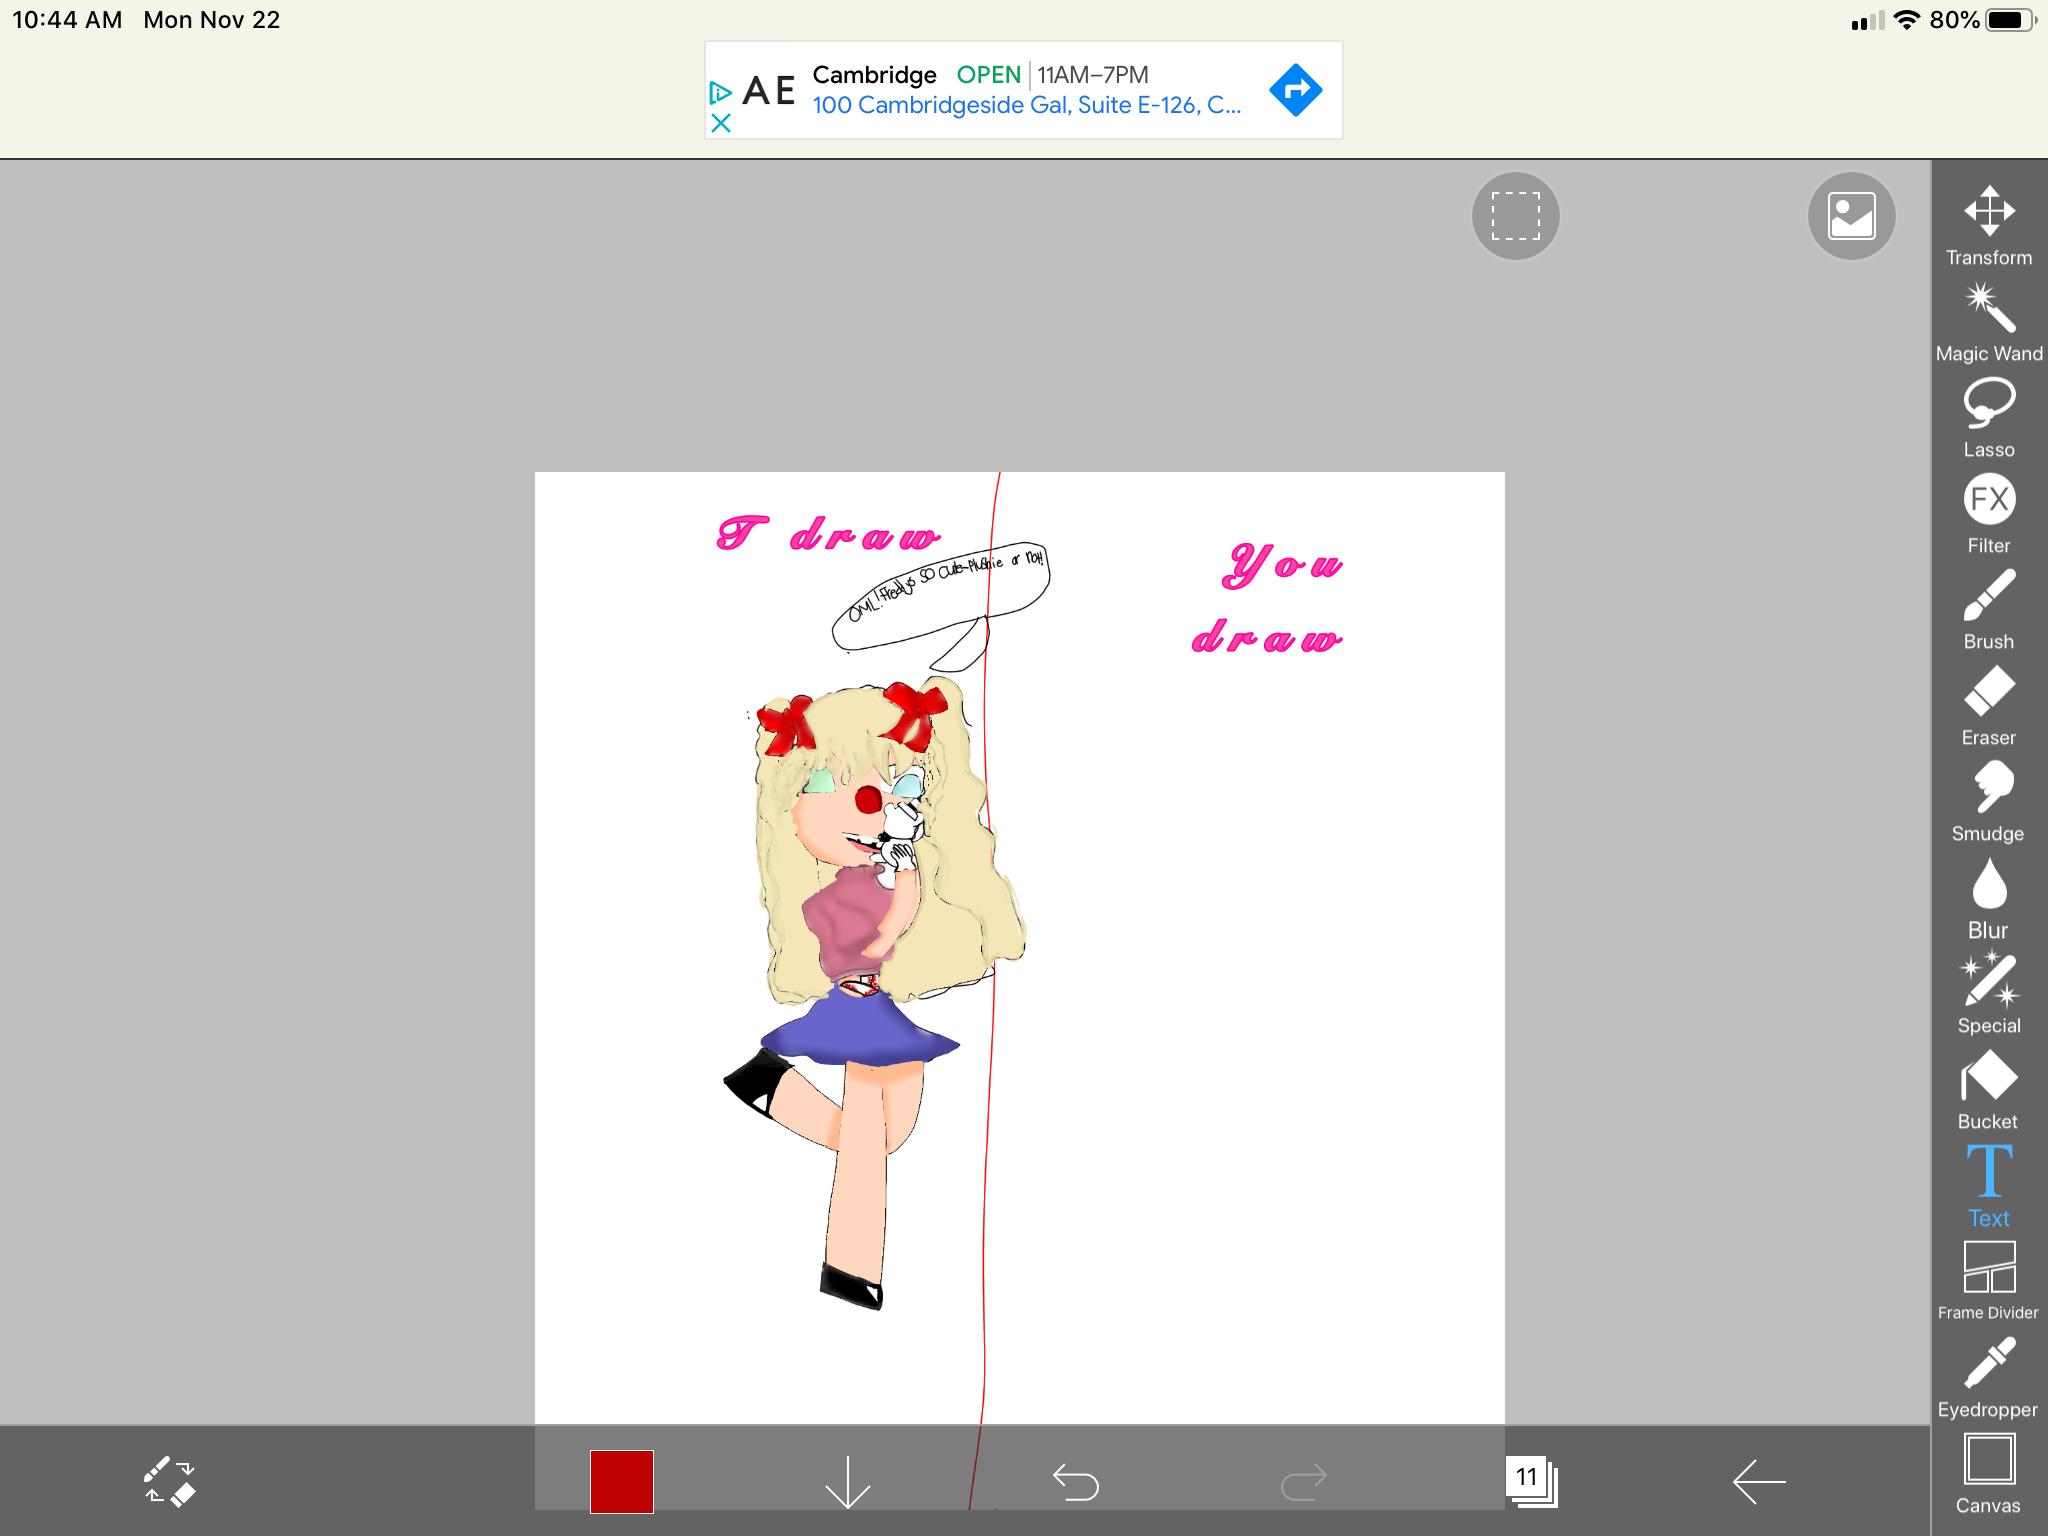Select the Smudge tool
The image size is (2048, 1536).
[x=1988, y=790]
